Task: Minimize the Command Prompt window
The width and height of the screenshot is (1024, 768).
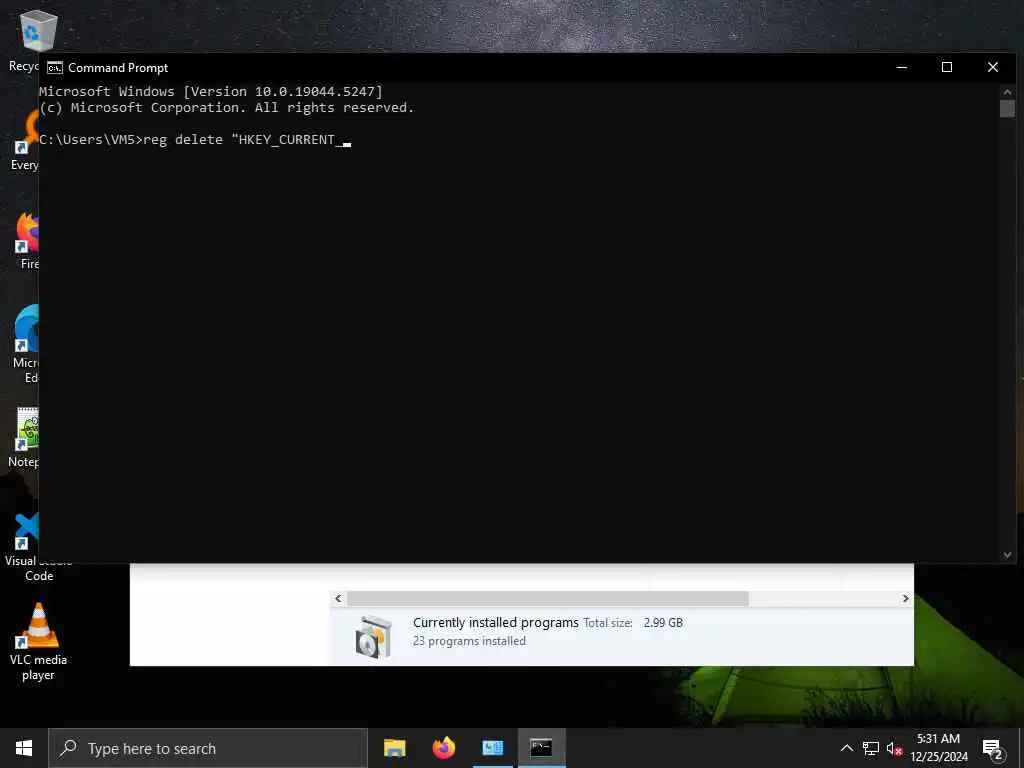Action: pos(902,67)
